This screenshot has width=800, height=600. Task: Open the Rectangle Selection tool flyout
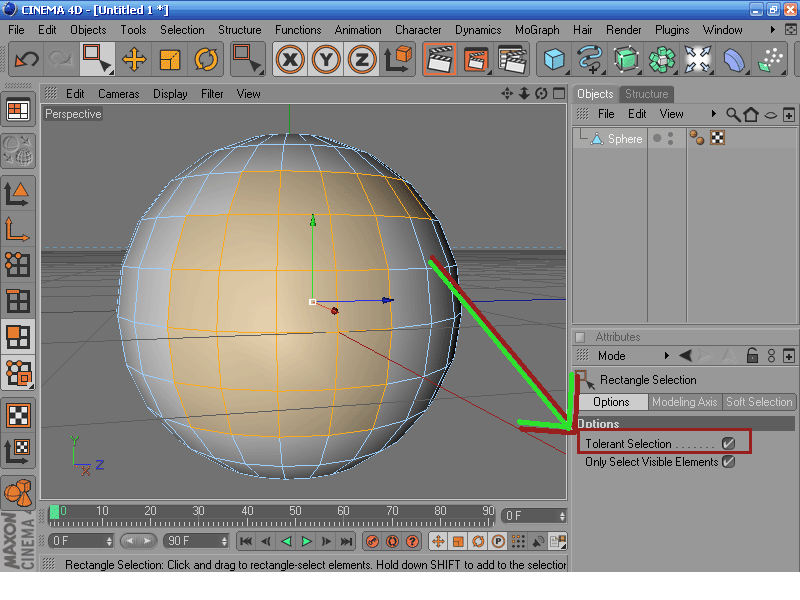pos(97,60)
